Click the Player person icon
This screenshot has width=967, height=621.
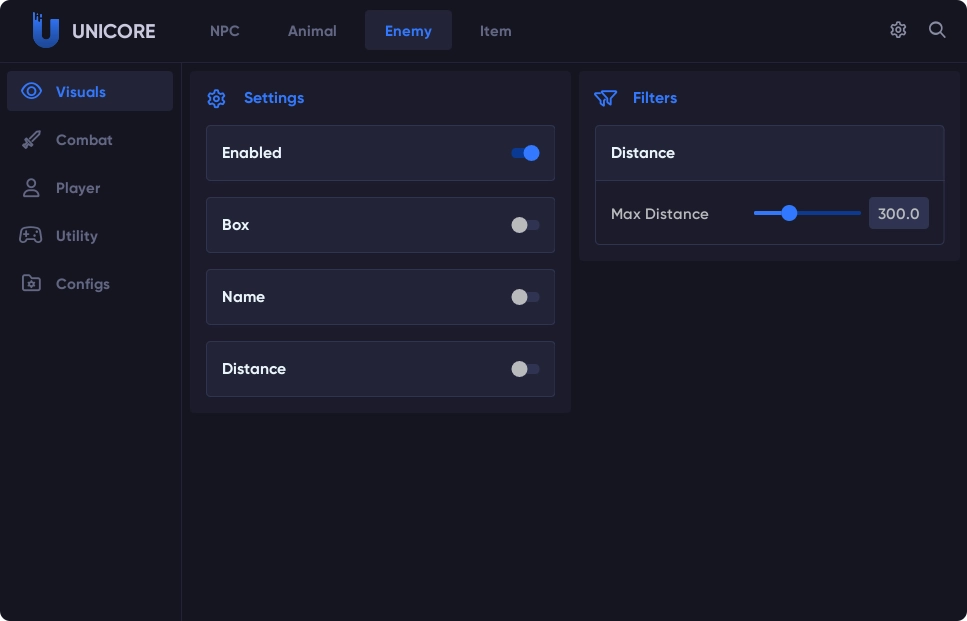[32, 188]
